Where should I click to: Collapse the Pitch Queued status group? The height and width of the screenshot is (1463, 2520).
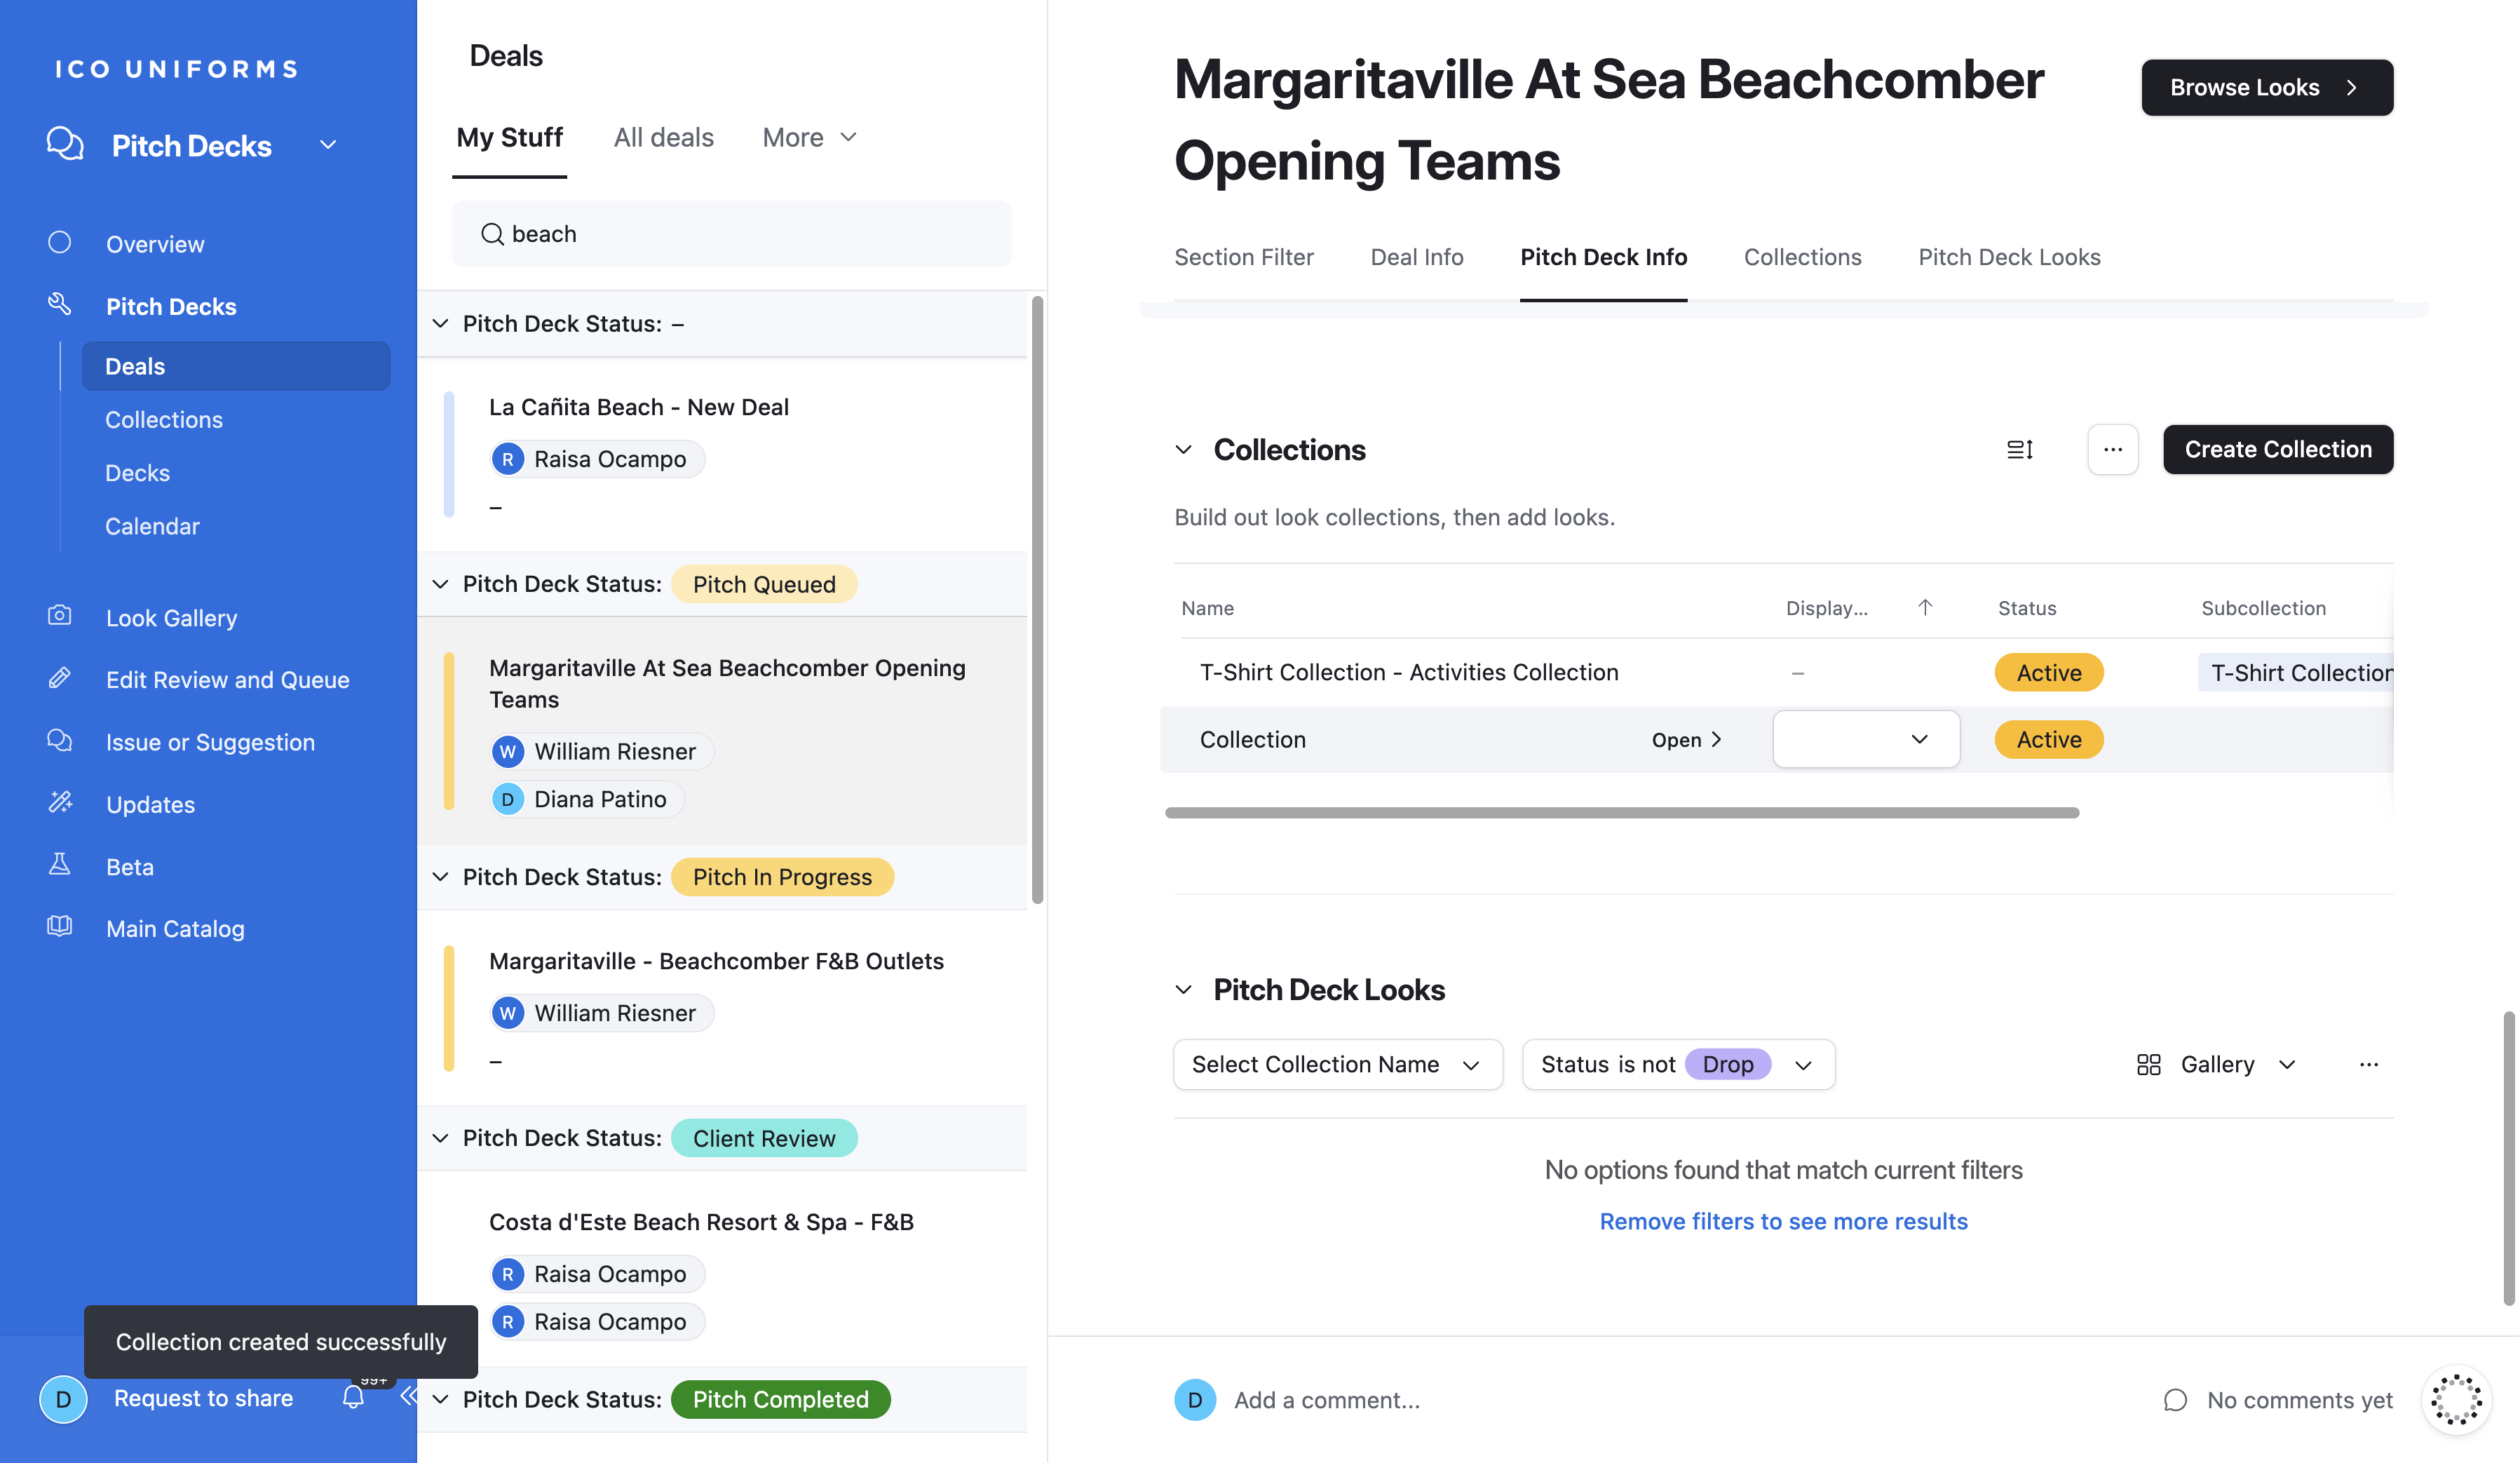(440, 584)
